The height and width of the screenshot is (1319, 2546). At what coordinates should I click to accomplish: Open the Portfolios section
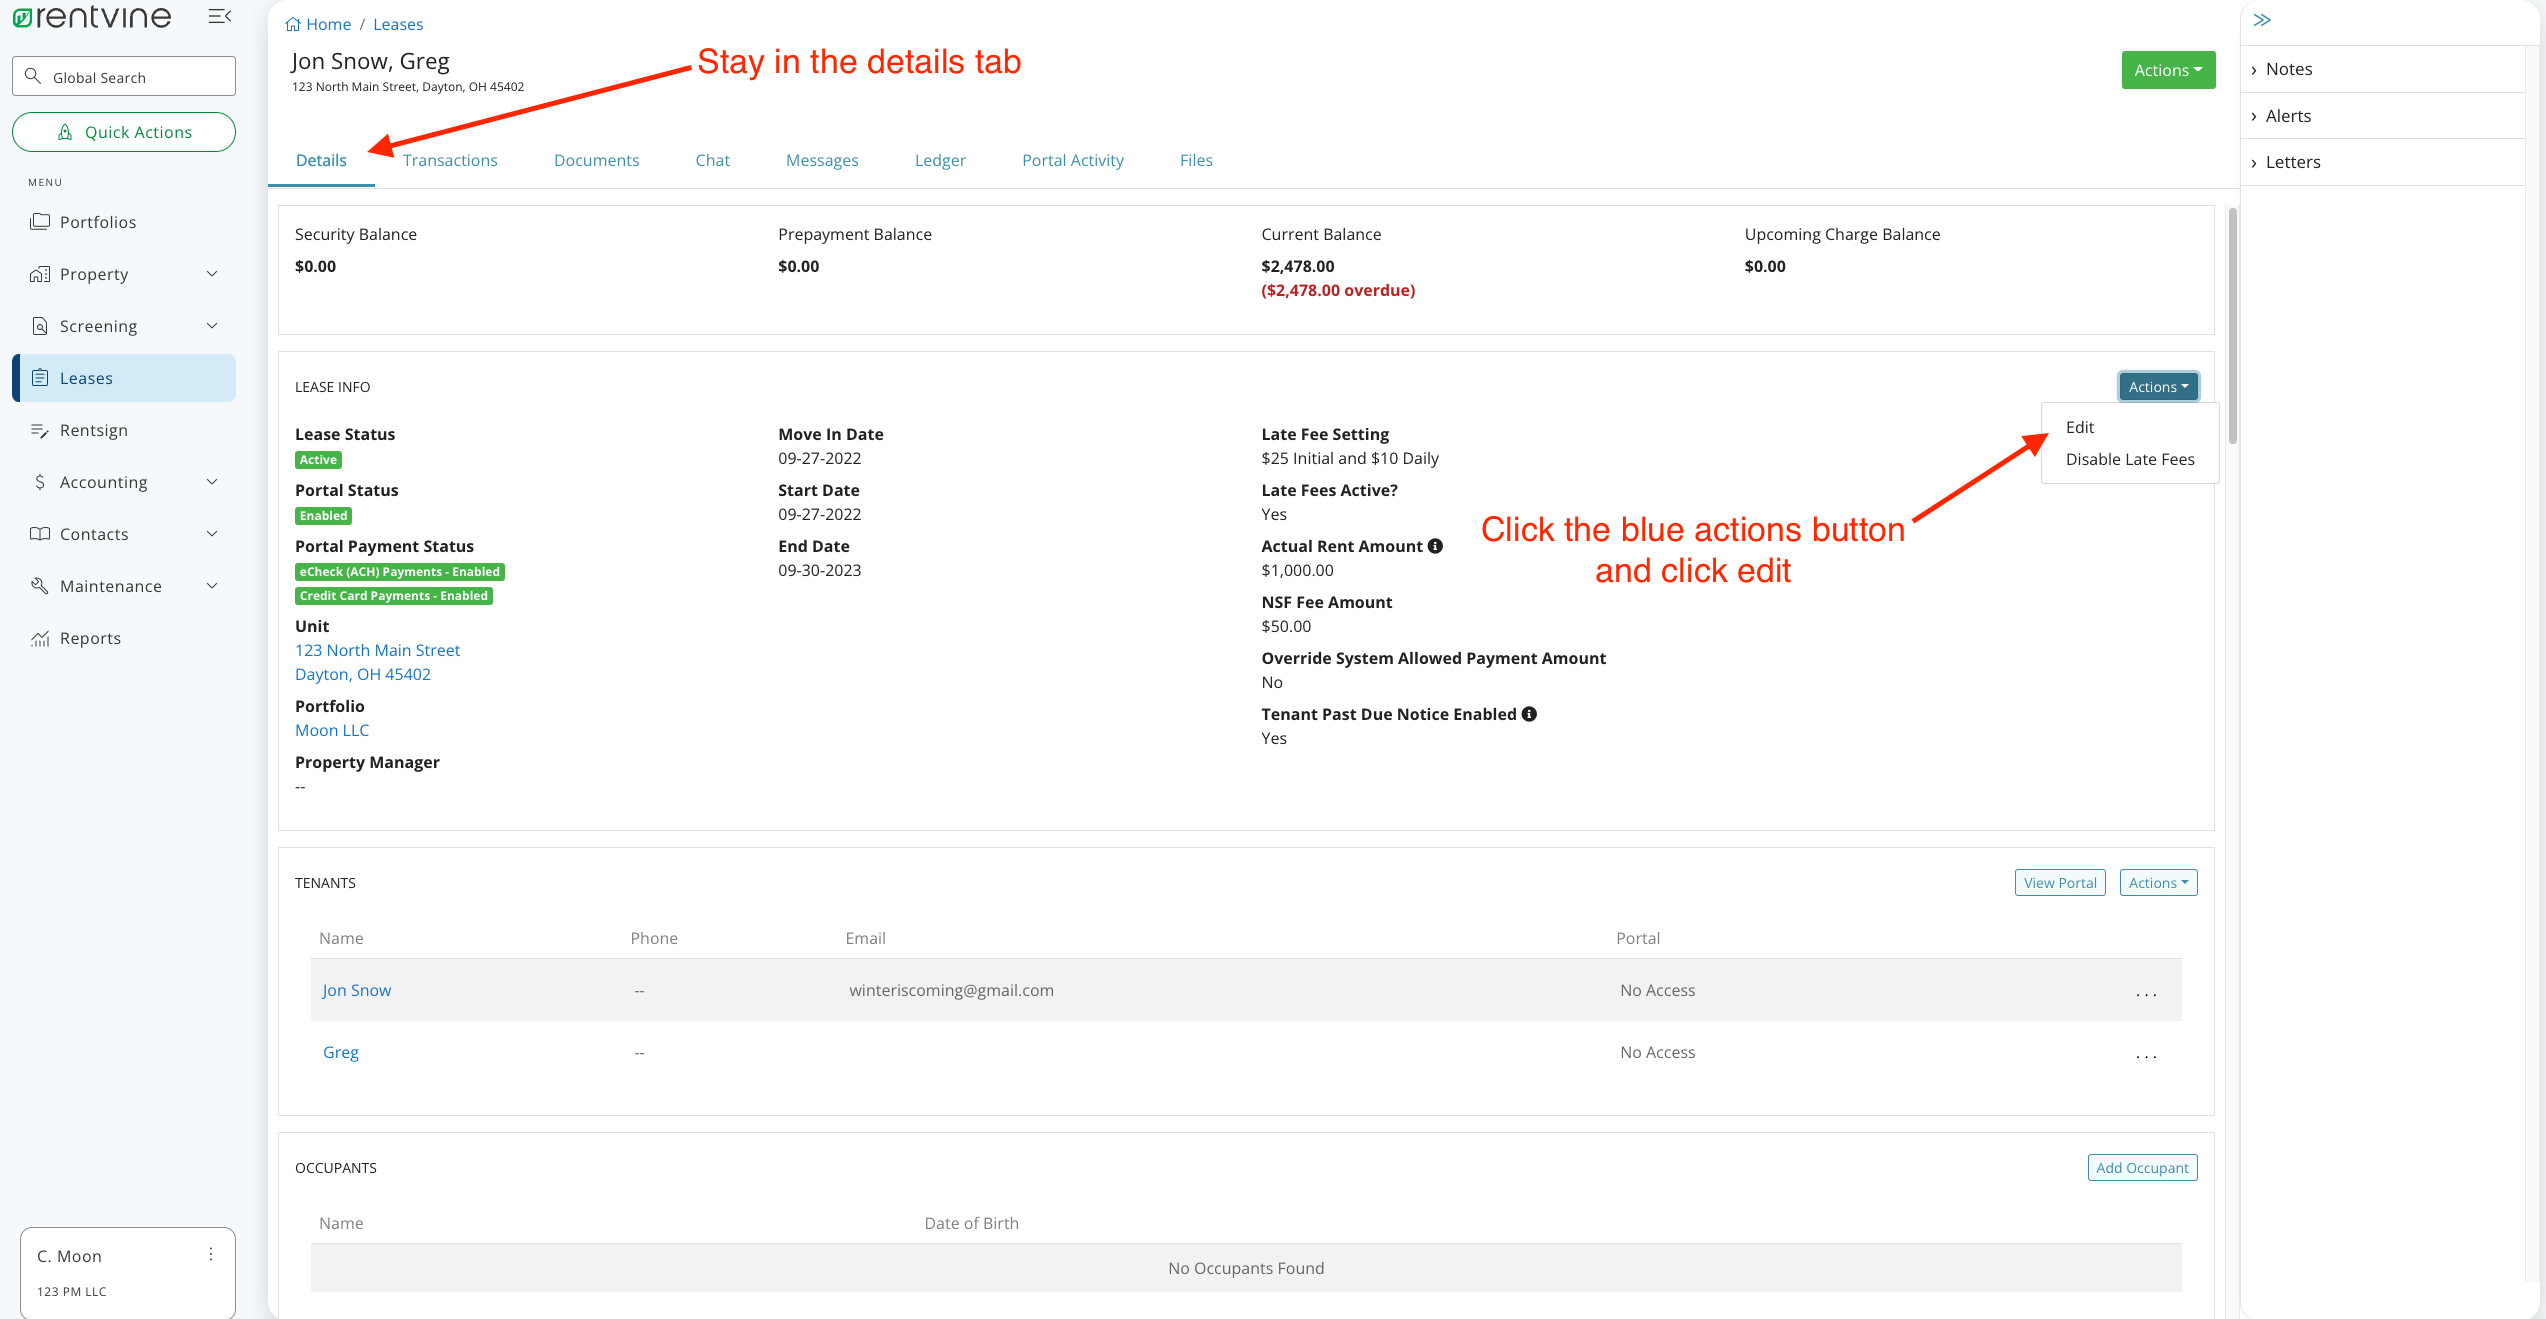click(98, 221)
